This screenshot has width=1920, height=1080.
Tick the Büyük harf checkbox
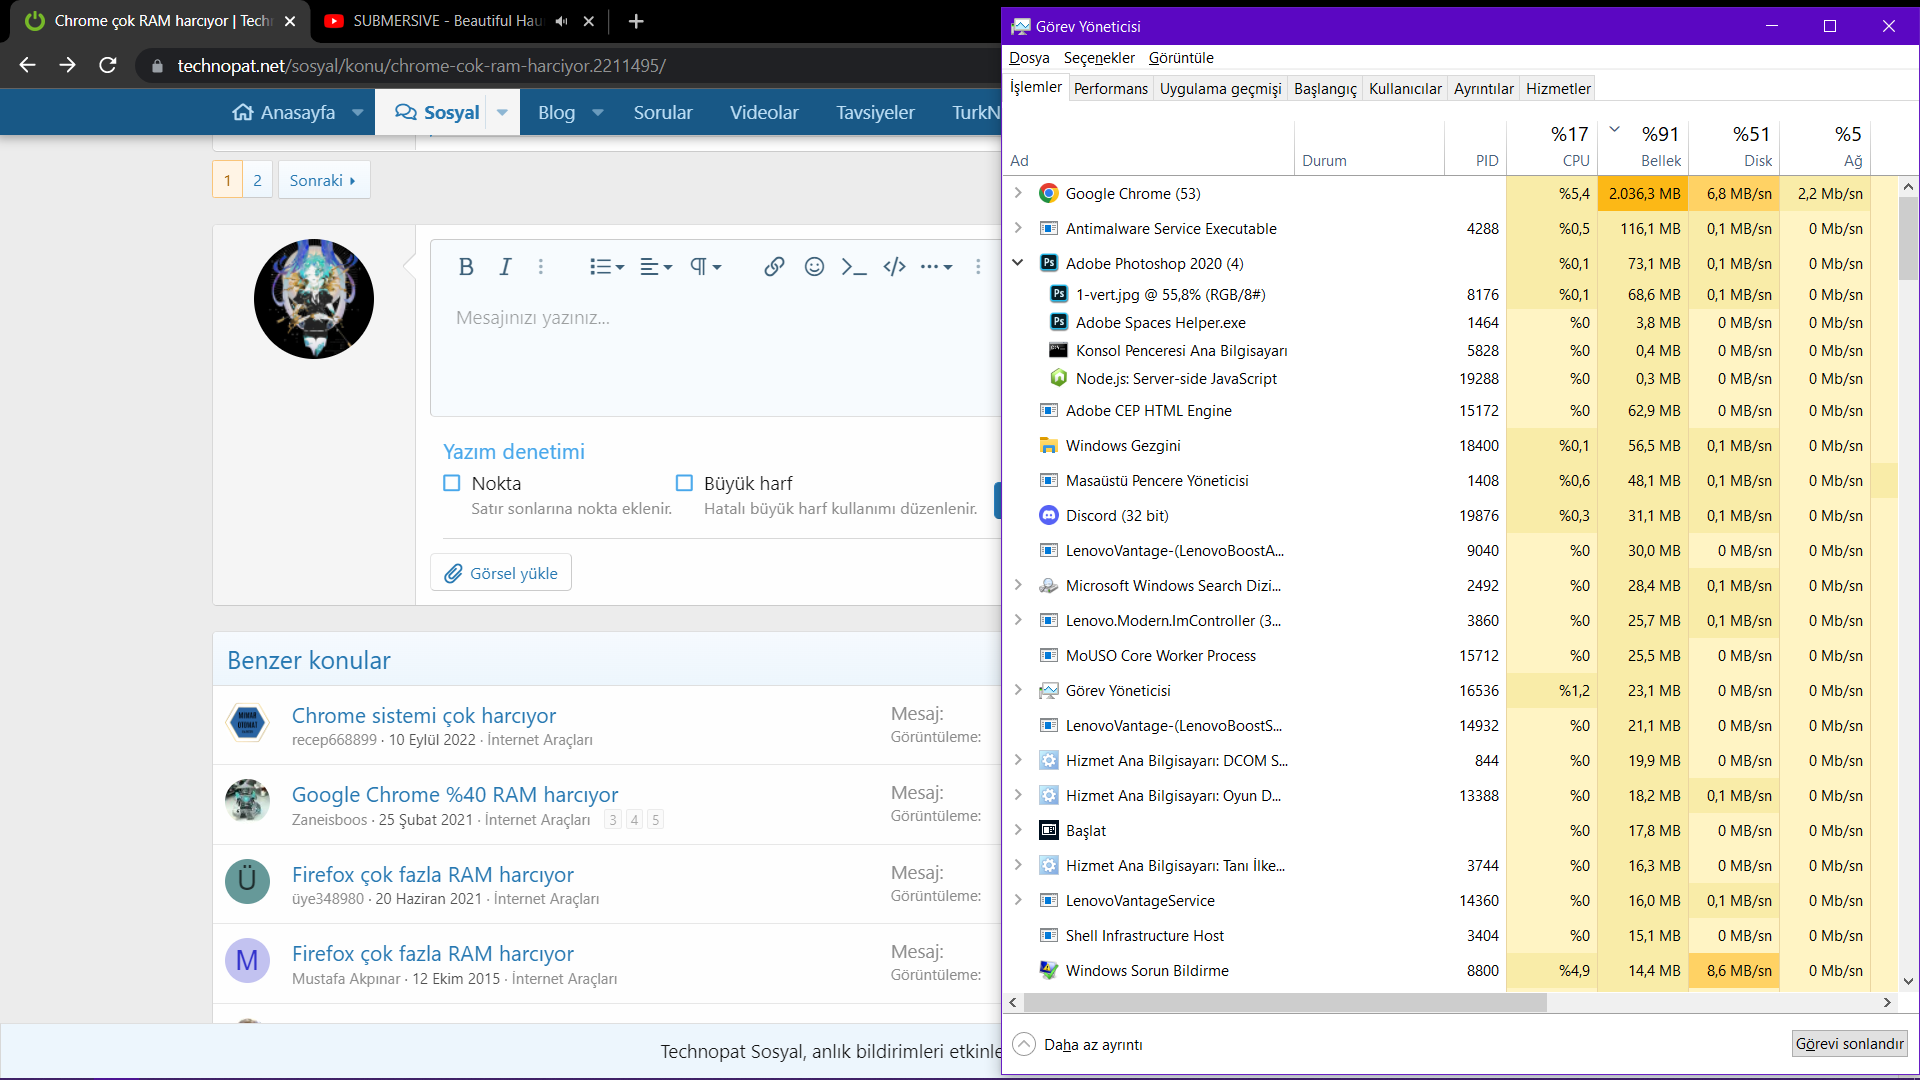(x=684, y=484)
